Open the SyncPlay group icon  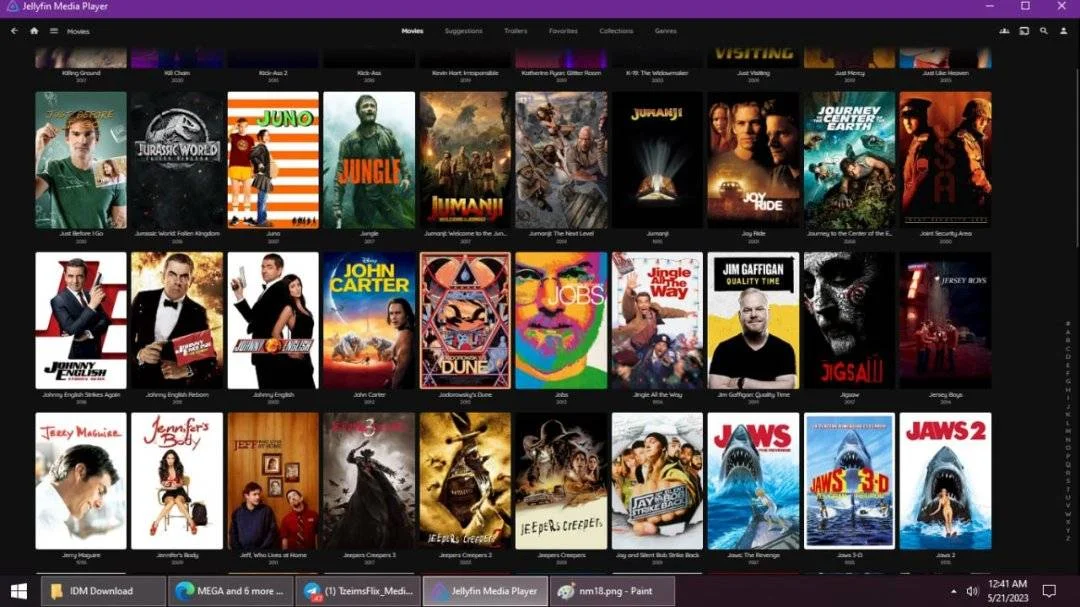pyautogui.click(x=1004, y=31)
